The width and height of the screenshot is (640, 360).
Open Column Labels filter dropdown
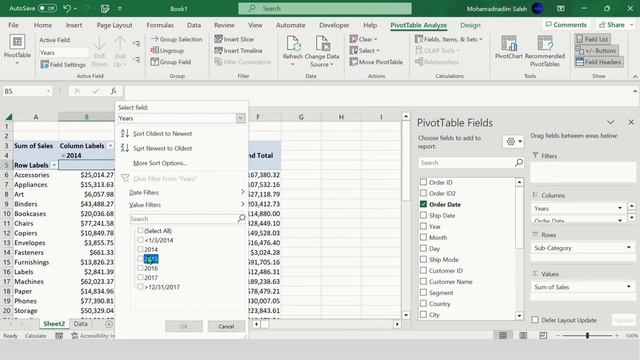[110, 146]
